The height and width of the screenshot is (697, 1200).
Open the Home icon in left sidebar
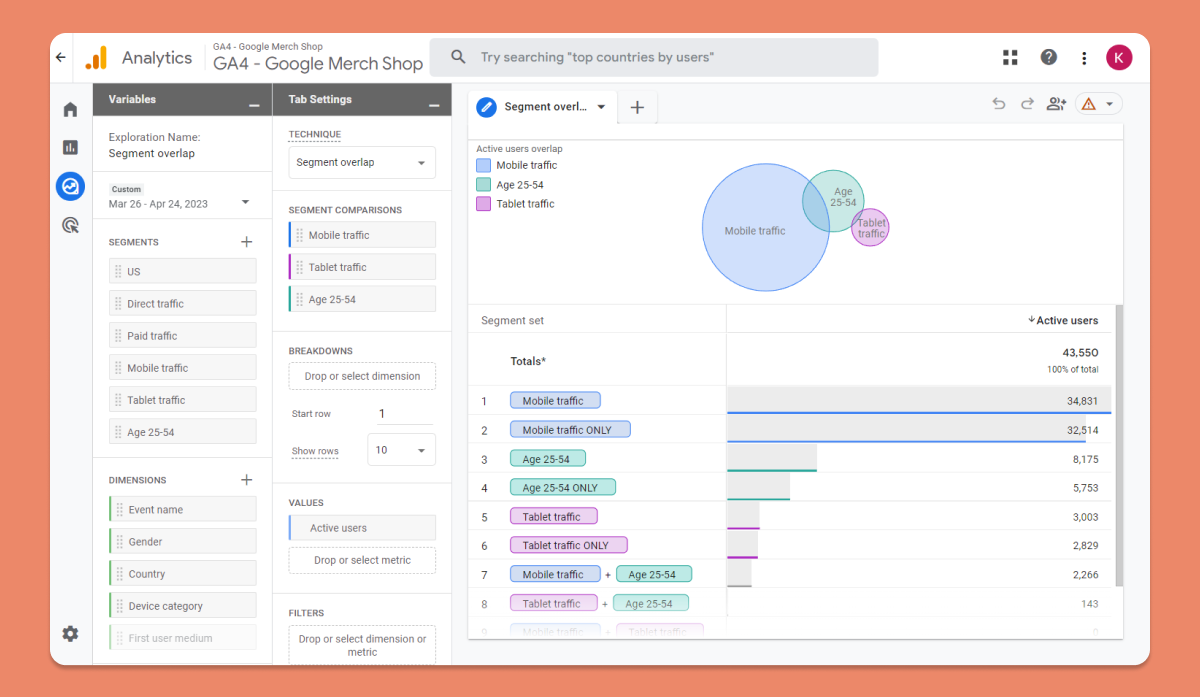pyautogui.click(x=70, y=110)
